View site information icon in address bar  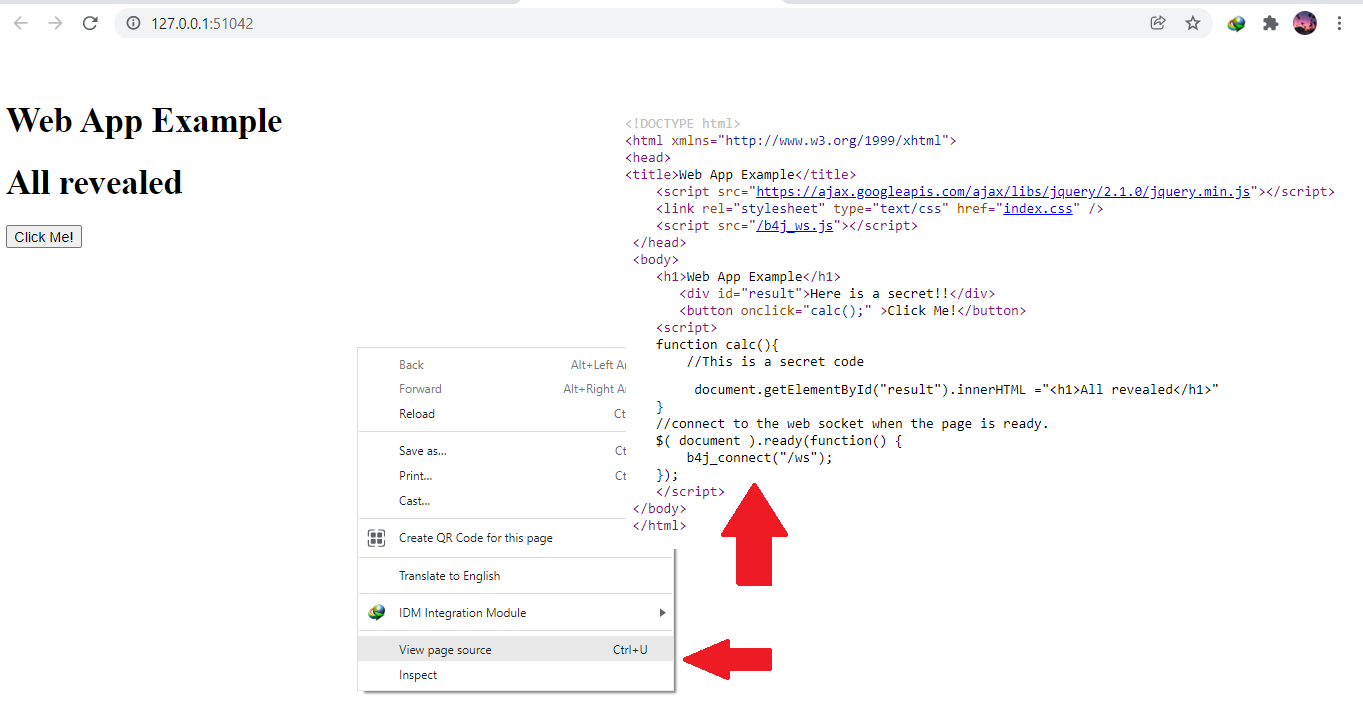point(133,23)
